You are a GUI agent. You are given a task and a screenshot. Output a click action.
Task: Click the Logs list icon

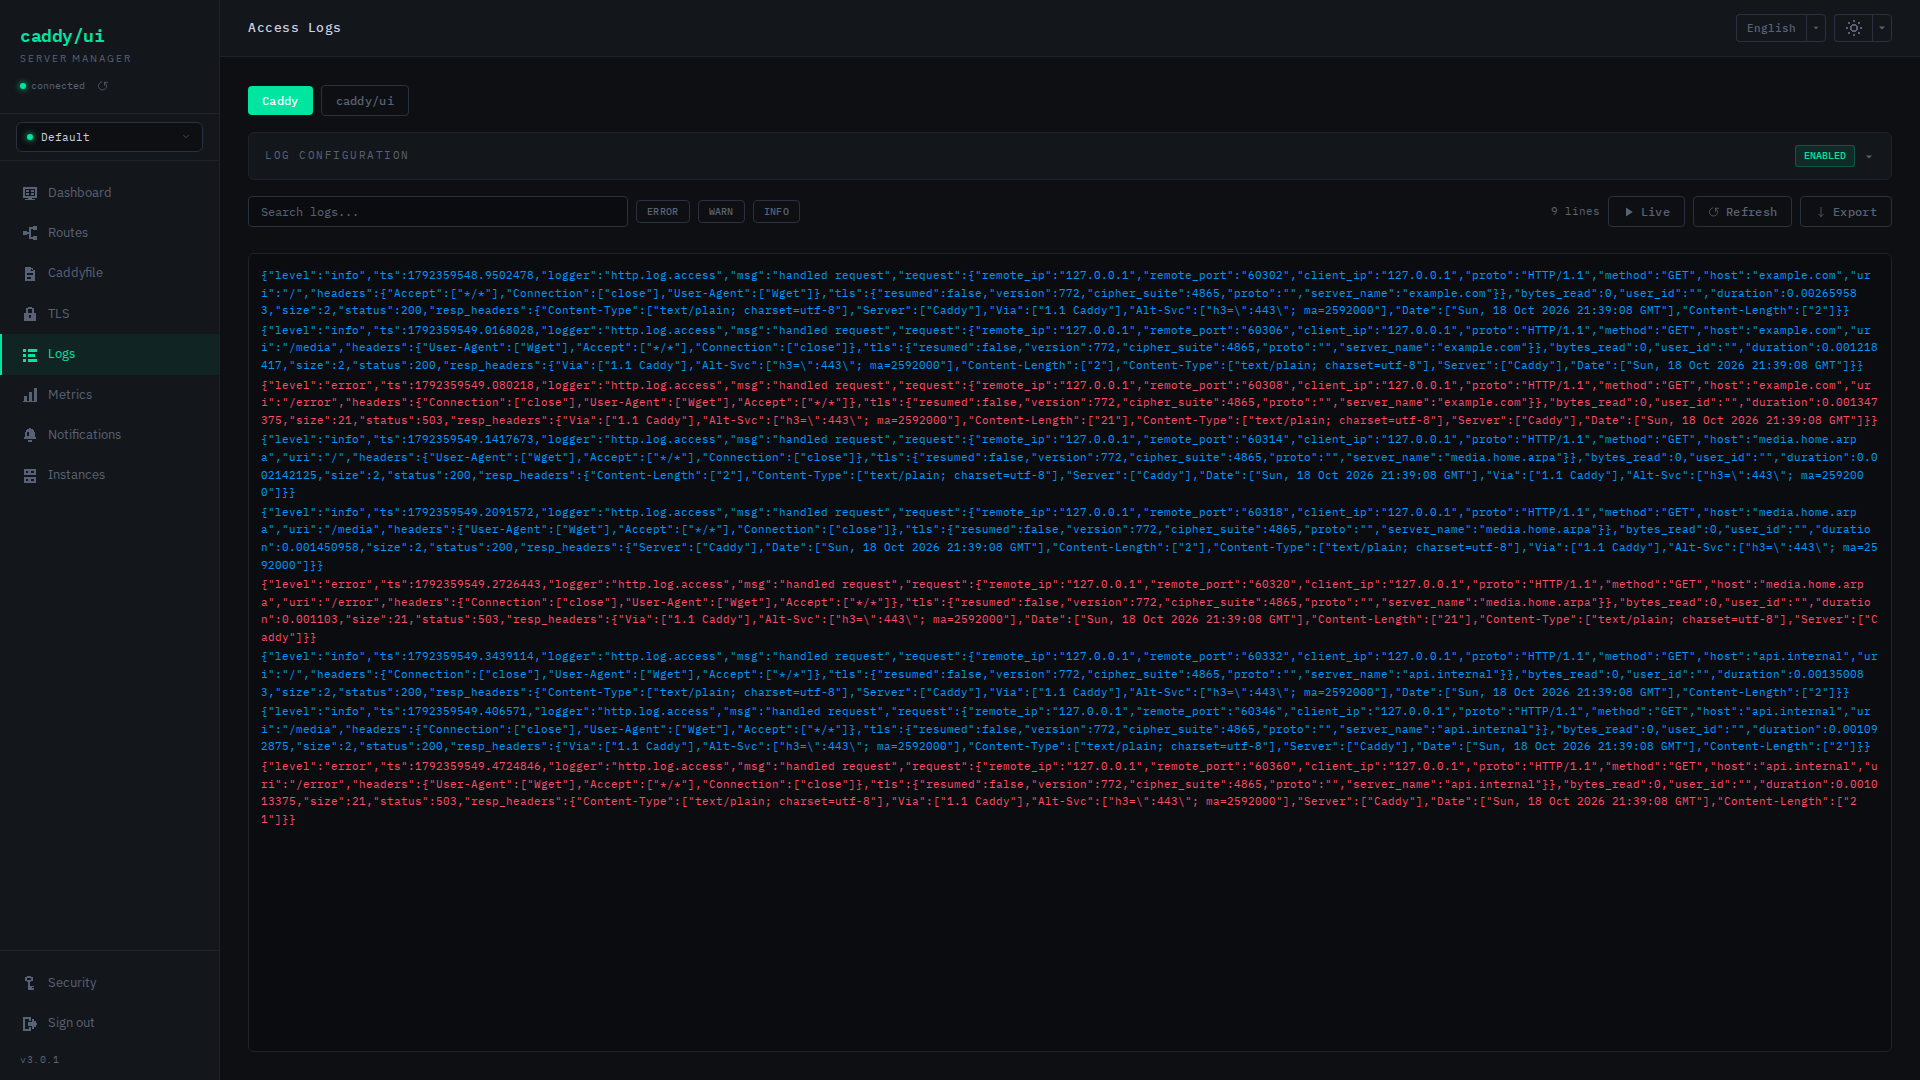(x=30, y=354)
